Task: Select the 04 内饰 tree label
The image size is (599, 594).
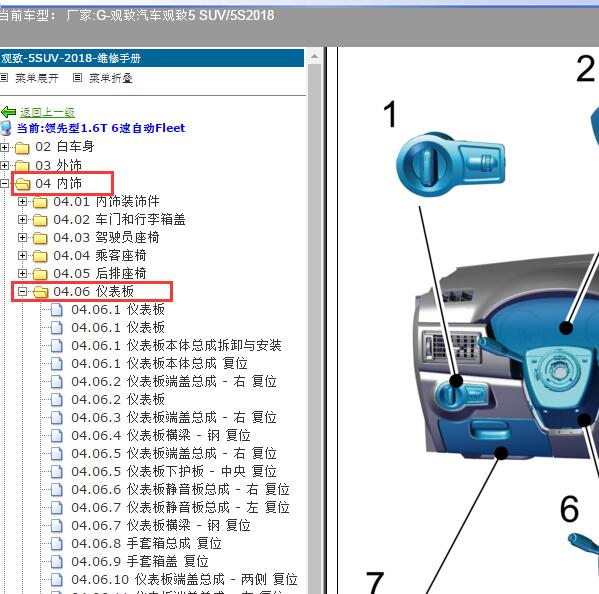Action: [x=58, y=184]
